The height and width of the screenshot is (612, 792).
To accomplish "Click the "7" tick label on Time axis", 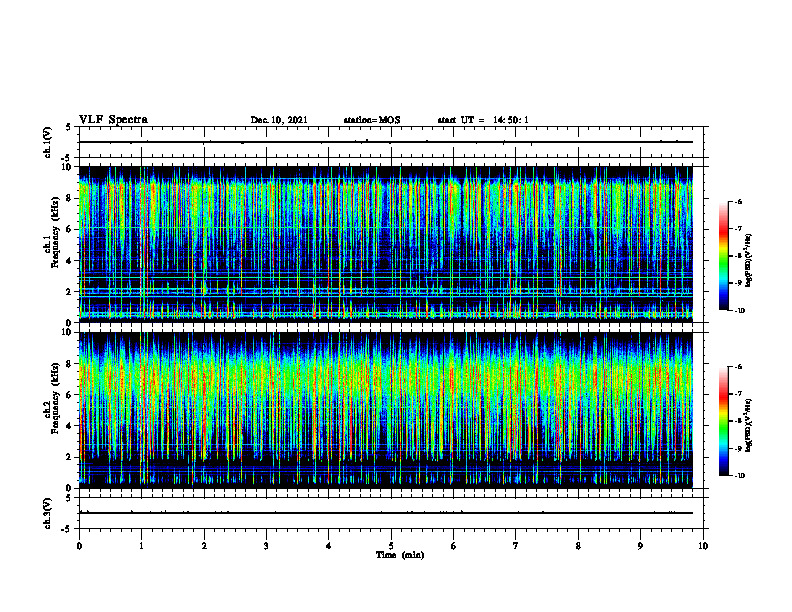I will [x=516, y=546].
